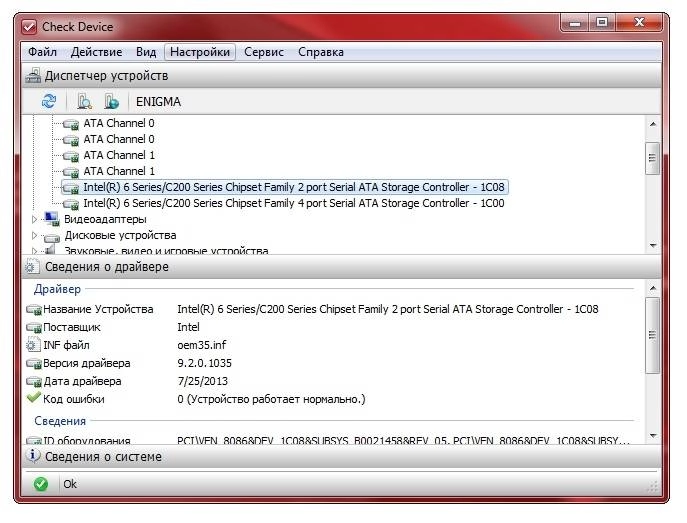Click the Диспетчер устройств panel icon
687x523 pixels.
point(33,75)
